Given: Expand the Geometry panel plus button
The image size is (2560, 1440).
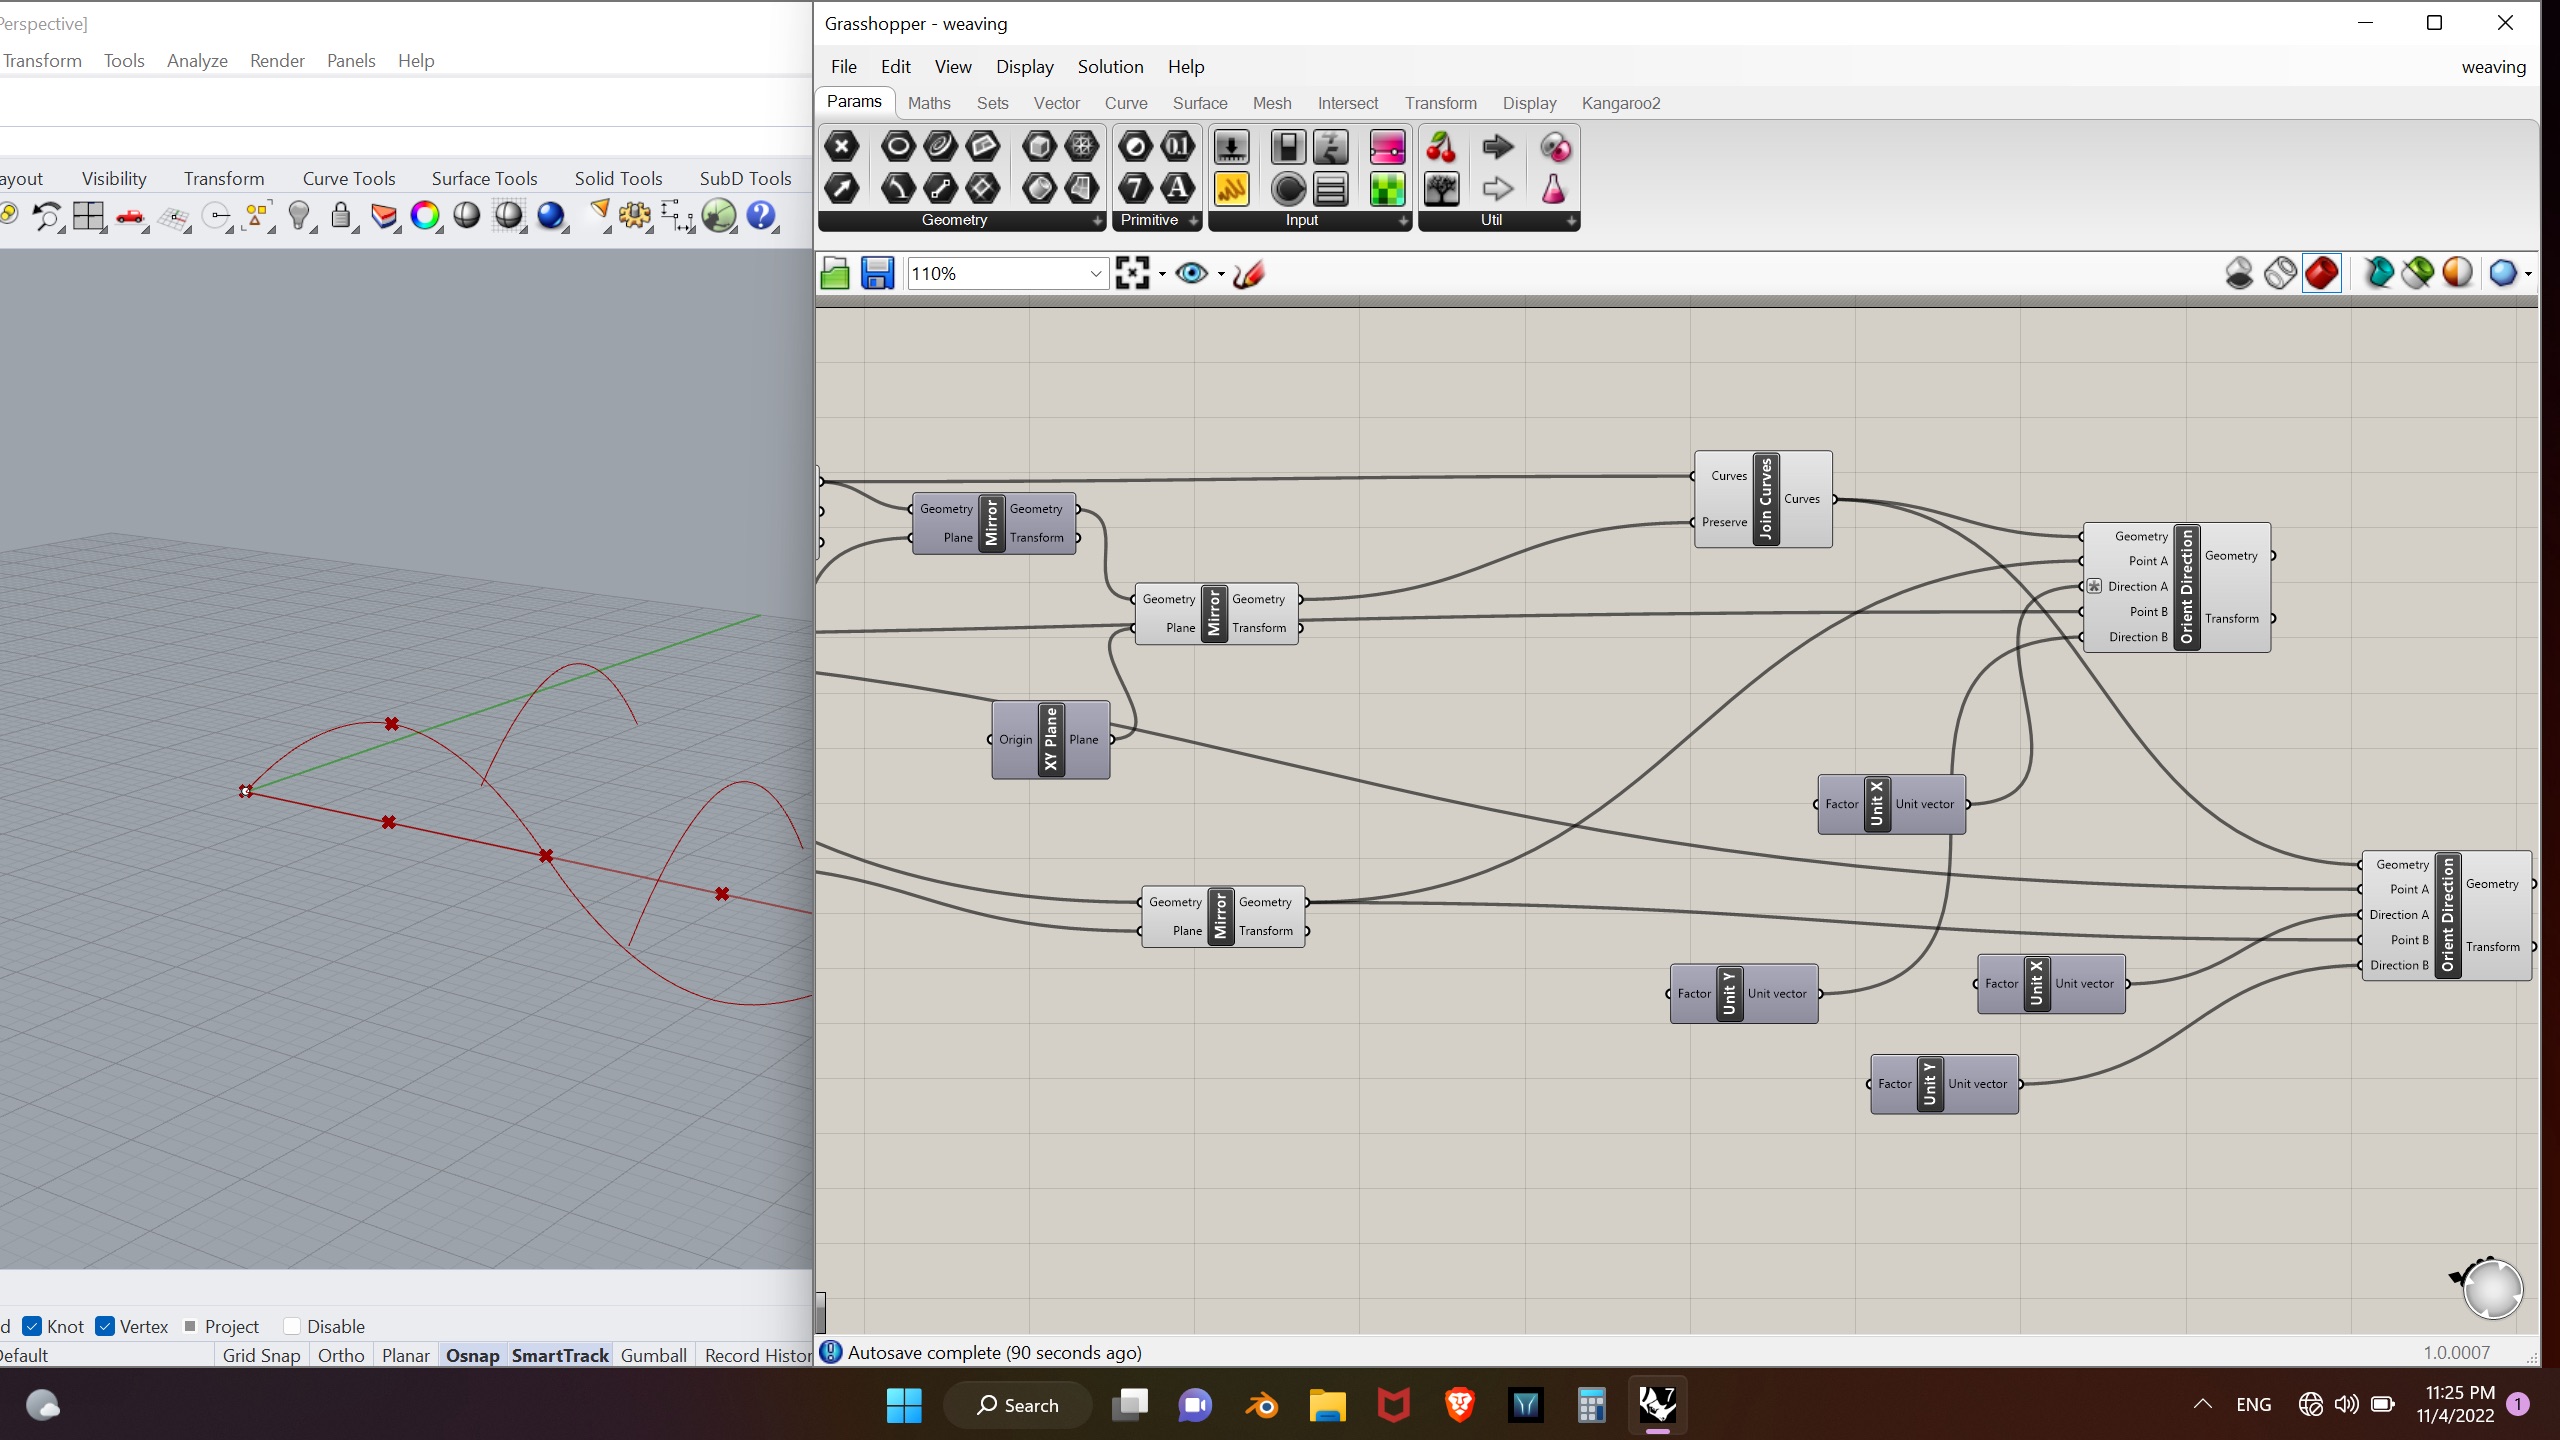Looking at the screenshot, I should point(1097,220).
